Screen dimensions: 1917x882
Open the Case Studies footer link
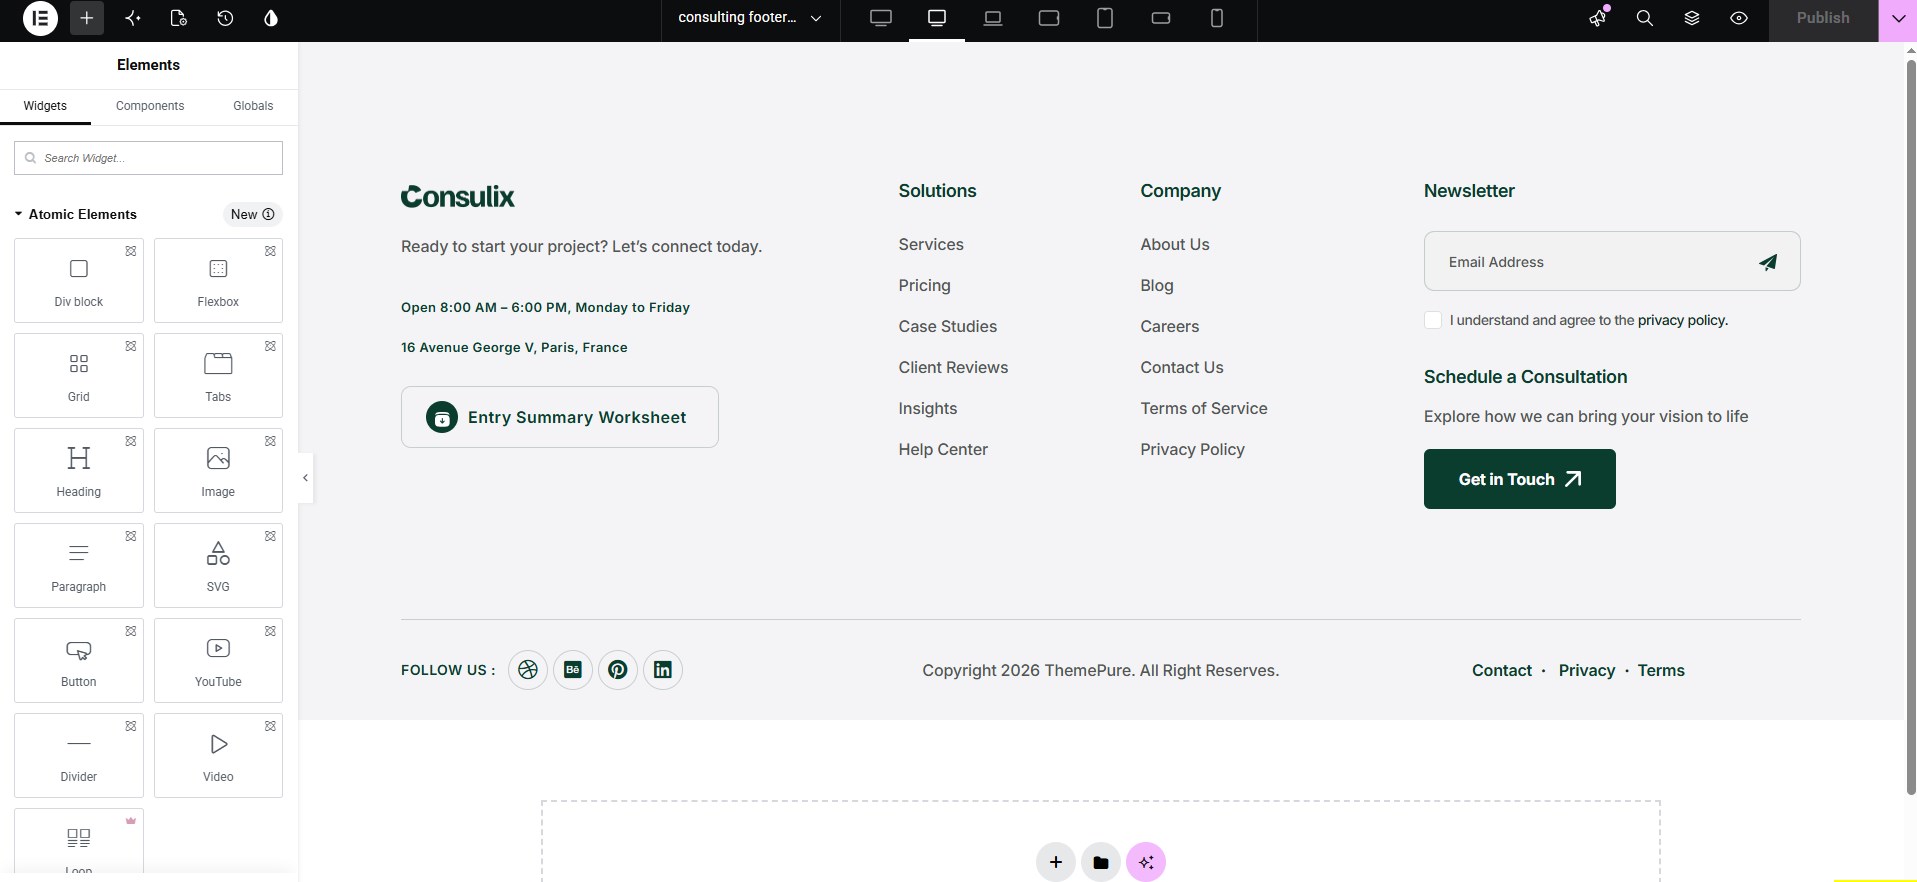click(x=948, y=326)
